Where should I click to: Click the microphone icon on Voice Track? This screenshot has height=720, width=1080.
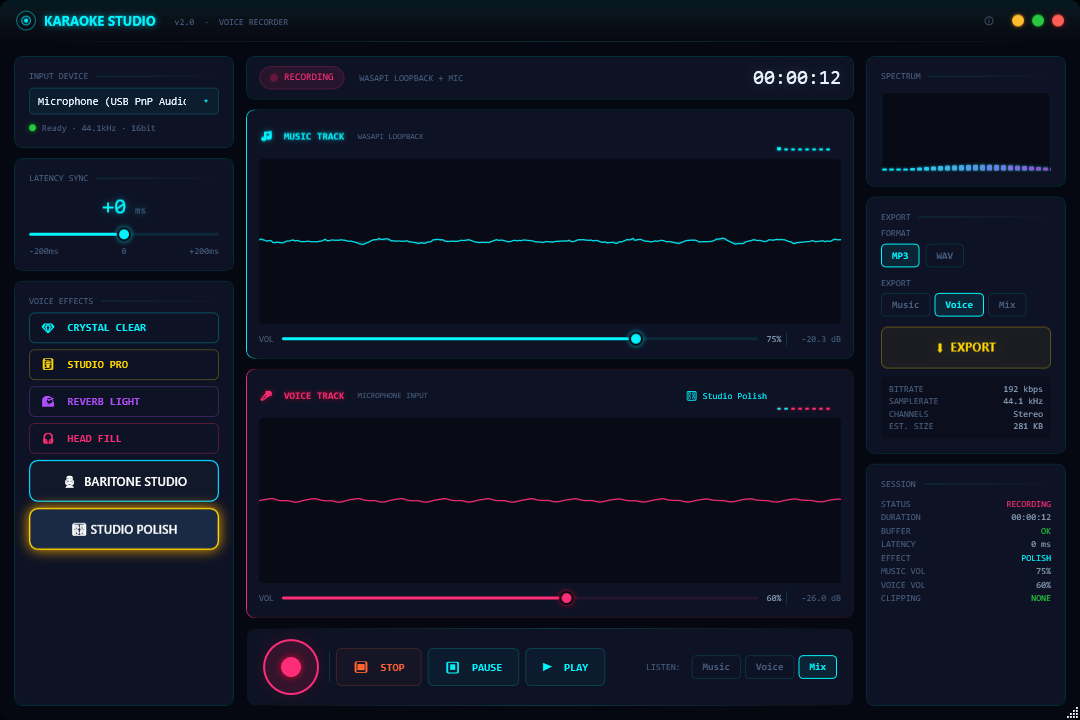click(267, 395)
